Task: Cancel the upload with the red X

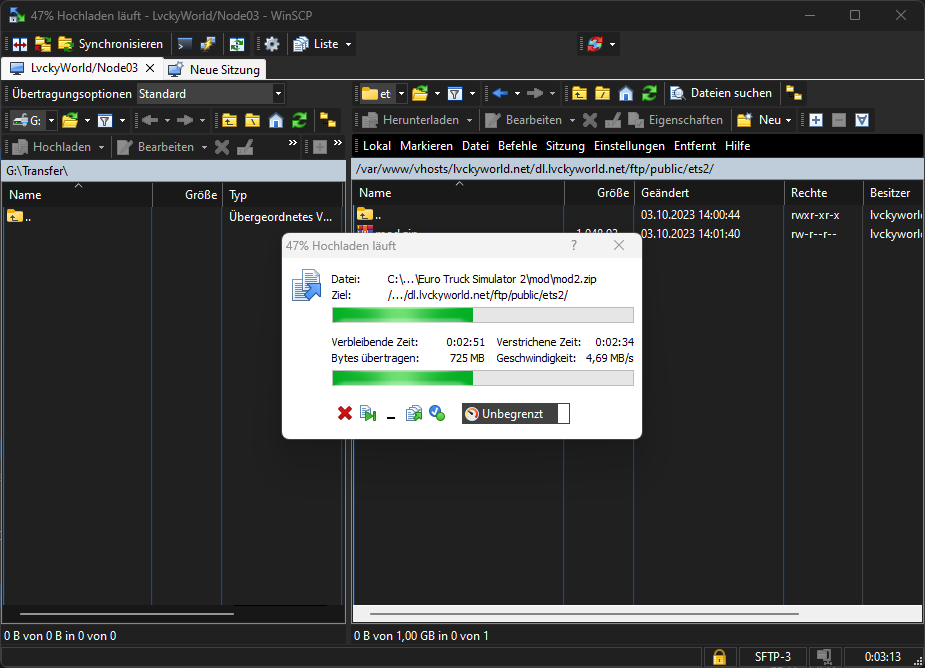Action: click(x=345, y=413)
